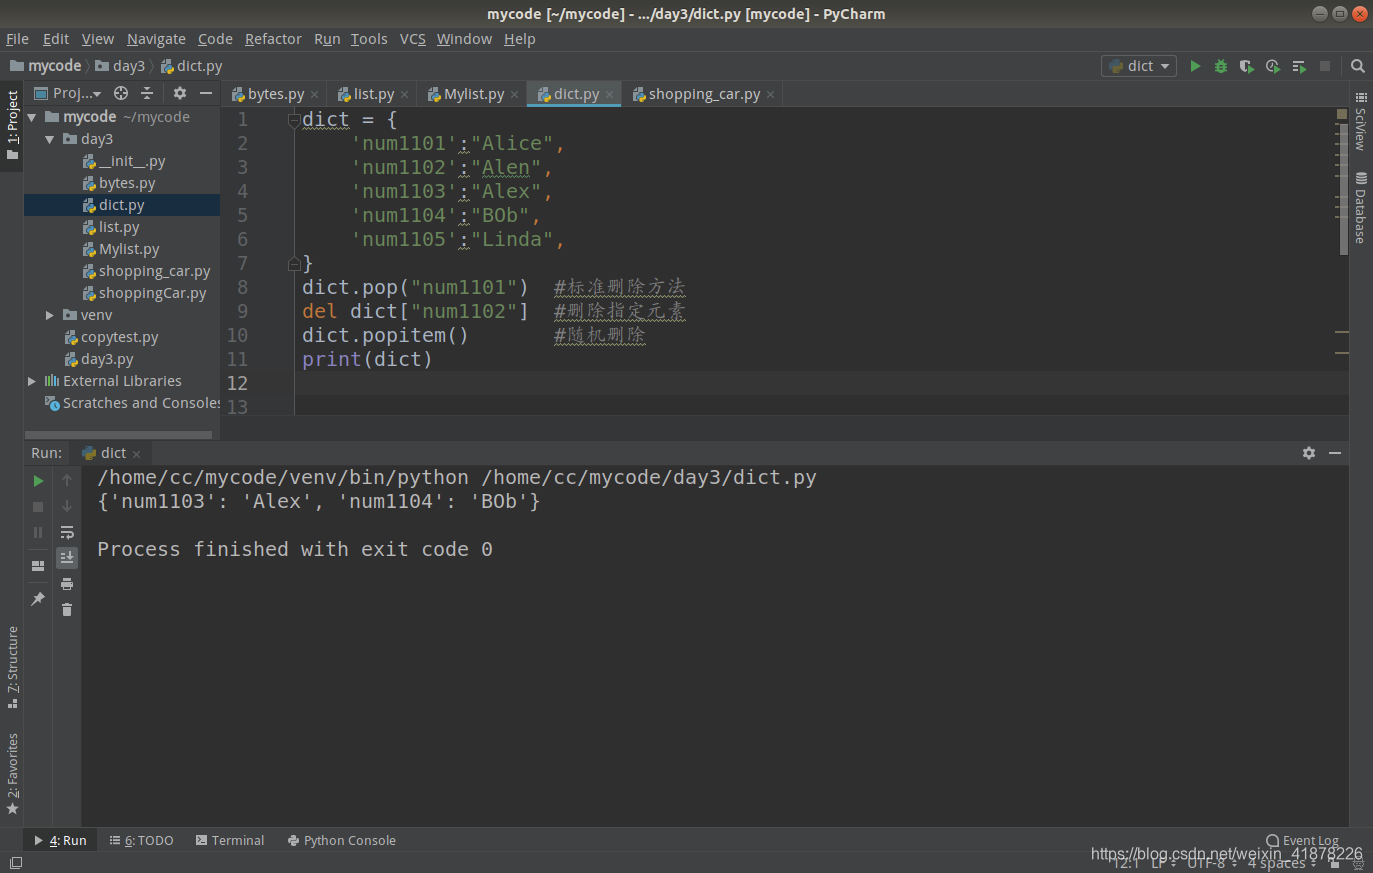
Task: Close the list.py tab
Action: coord(404,95)
